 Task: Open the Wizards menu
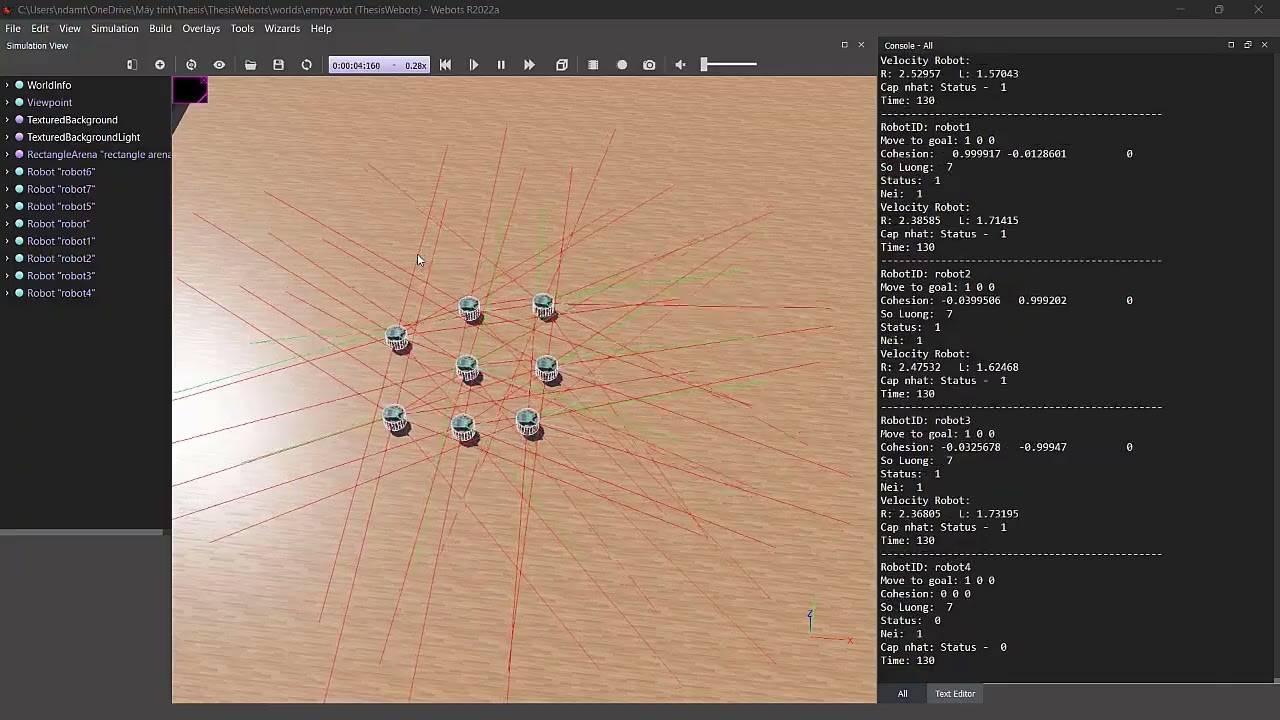[282, 28]
